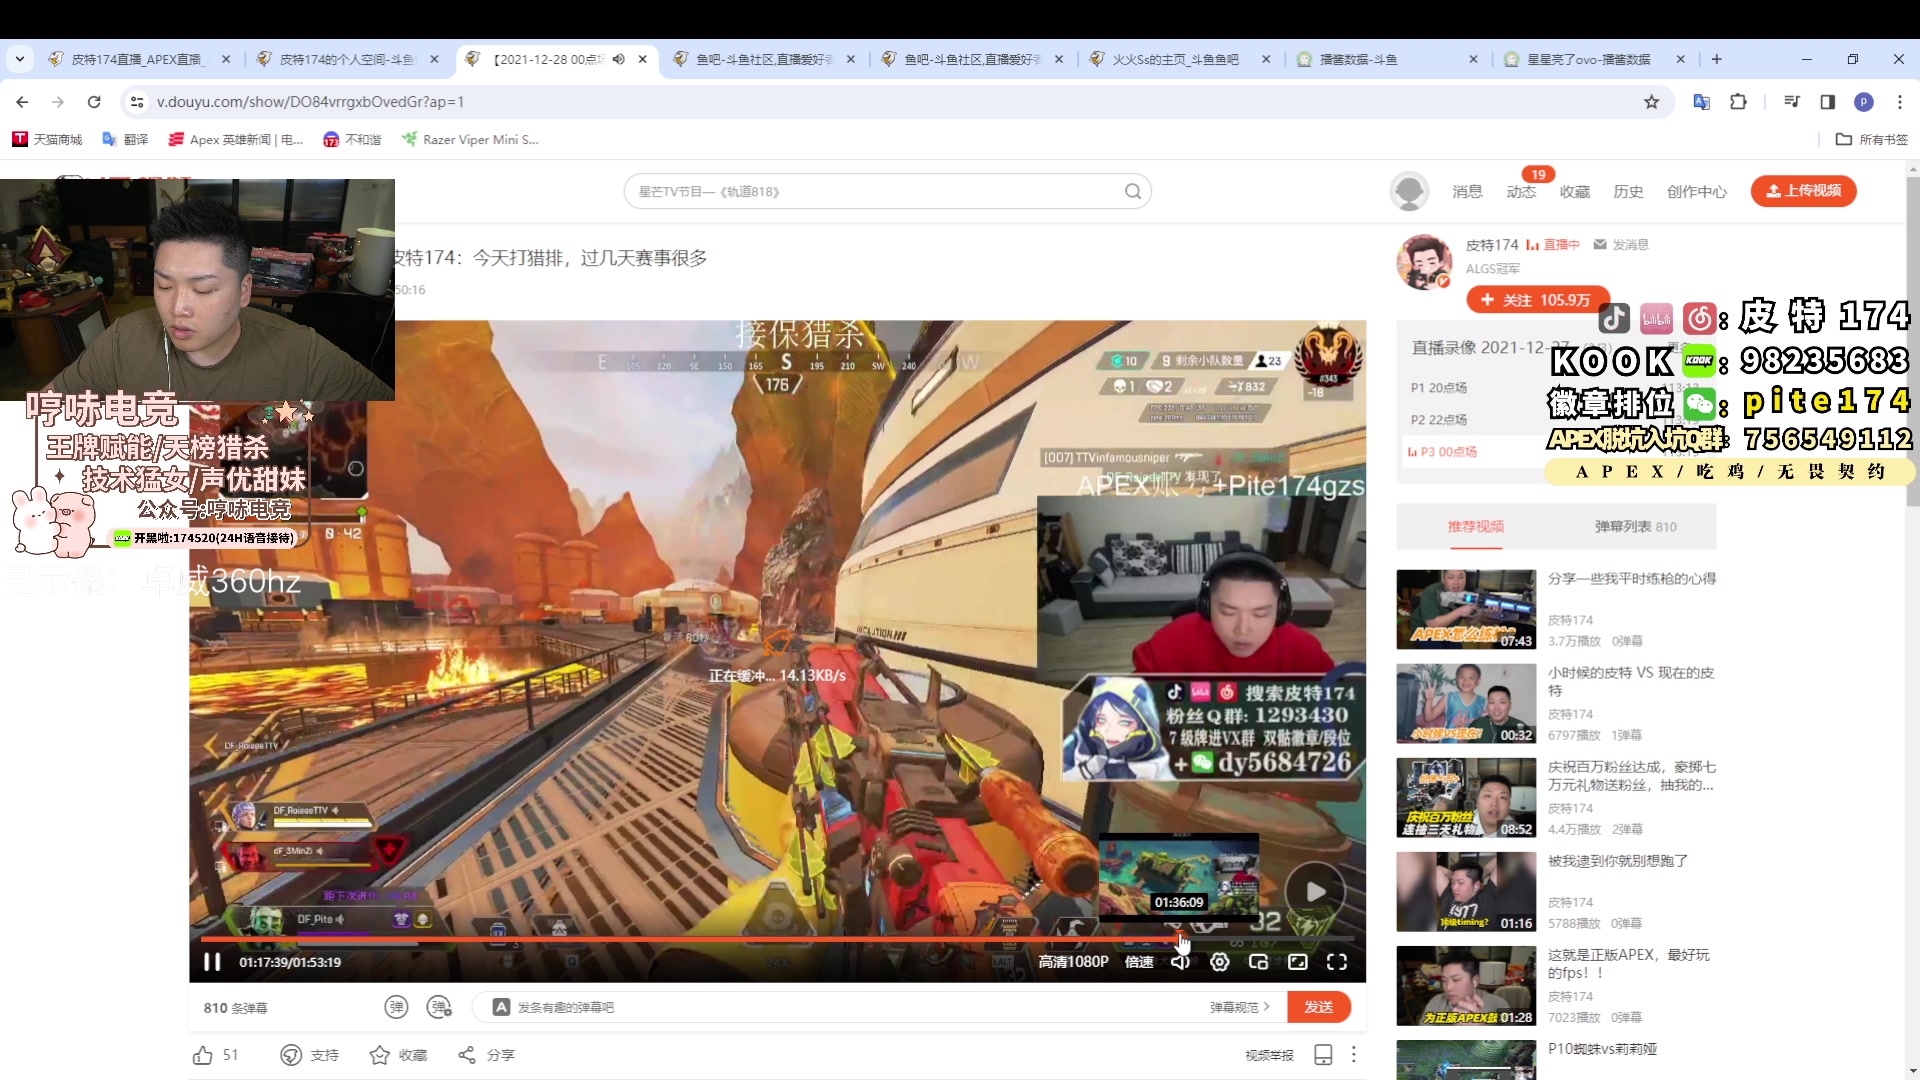Image resolution: width=1920 pixels, height=1080 pixels.
Task: Click the video progress bar
Action: [x=776, y=939]
